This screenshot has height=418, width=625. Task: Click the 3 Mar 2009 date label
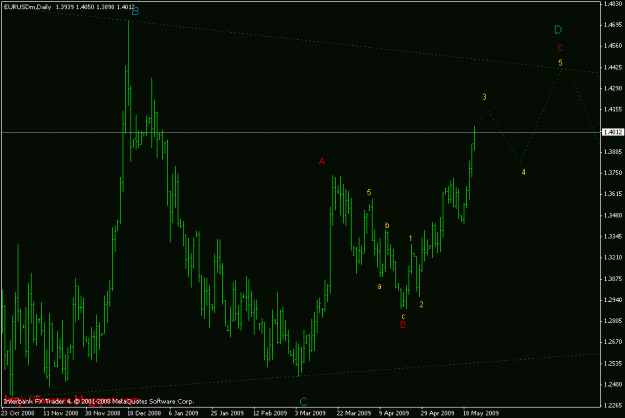[x=310, y=413]
